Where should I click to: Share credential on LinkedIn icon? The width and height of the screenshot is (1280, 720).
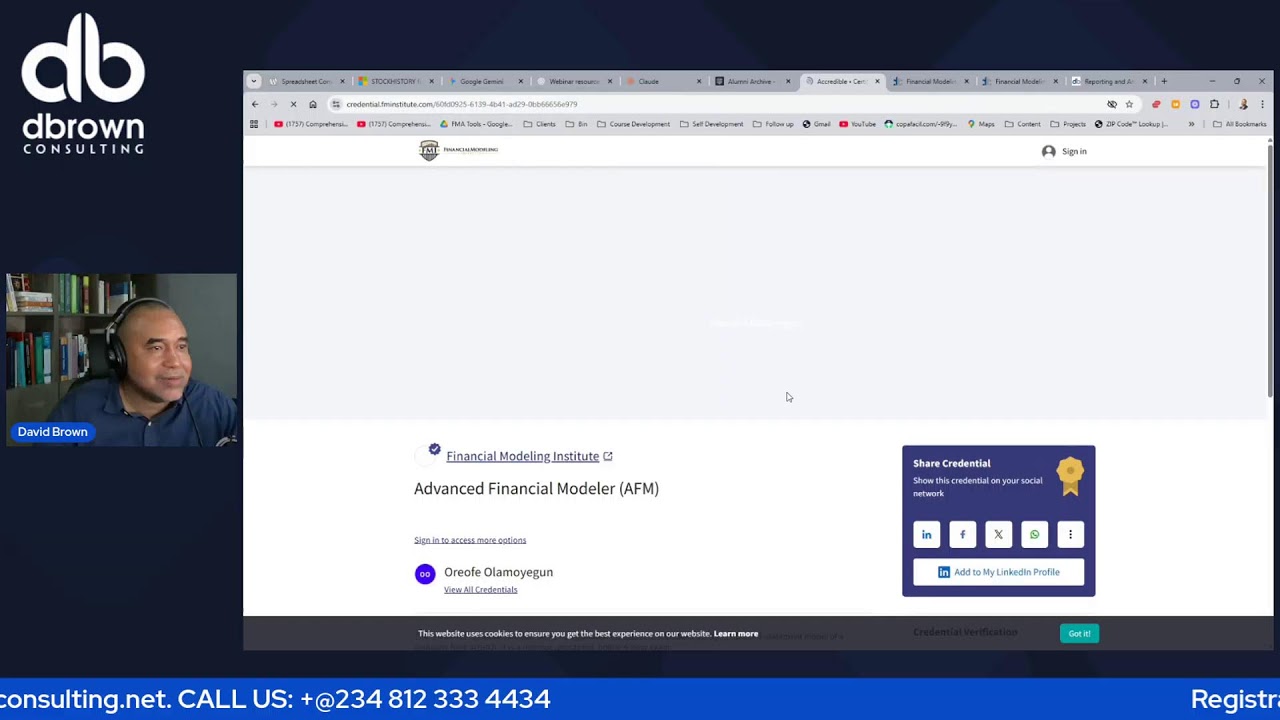(x=927, y=534)
